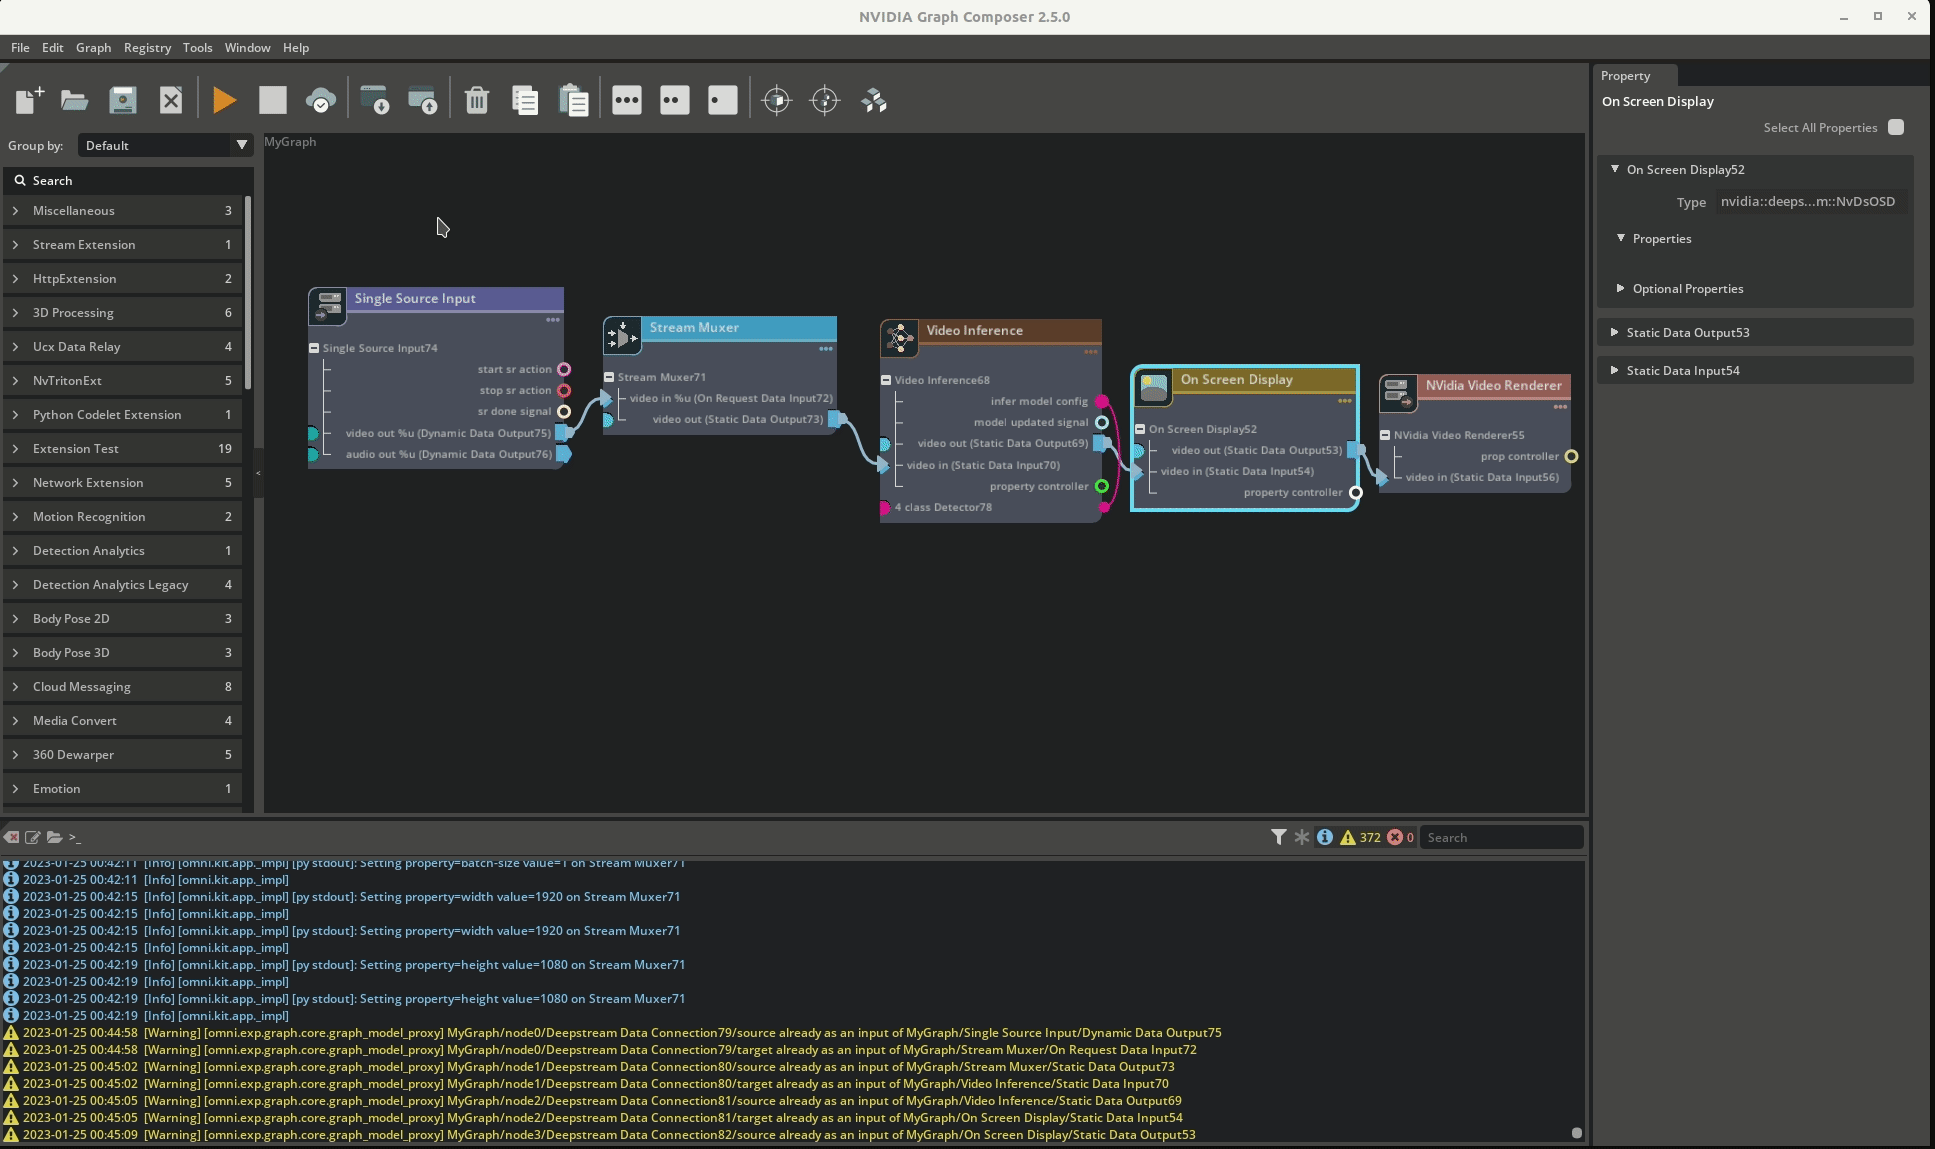This screenshot has width=1935, height=1149.
Task: Open the Video Inference node options dots
Action: [1091, 352]
